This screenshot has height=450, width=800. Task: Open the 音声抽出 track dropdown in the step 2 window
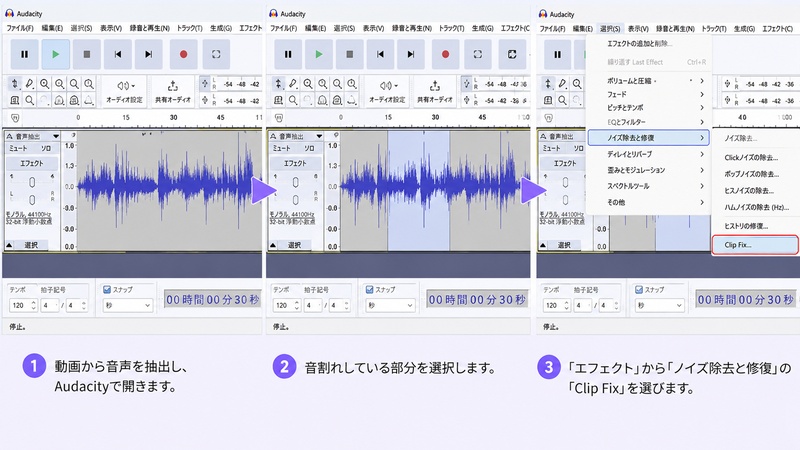(319, 136)
